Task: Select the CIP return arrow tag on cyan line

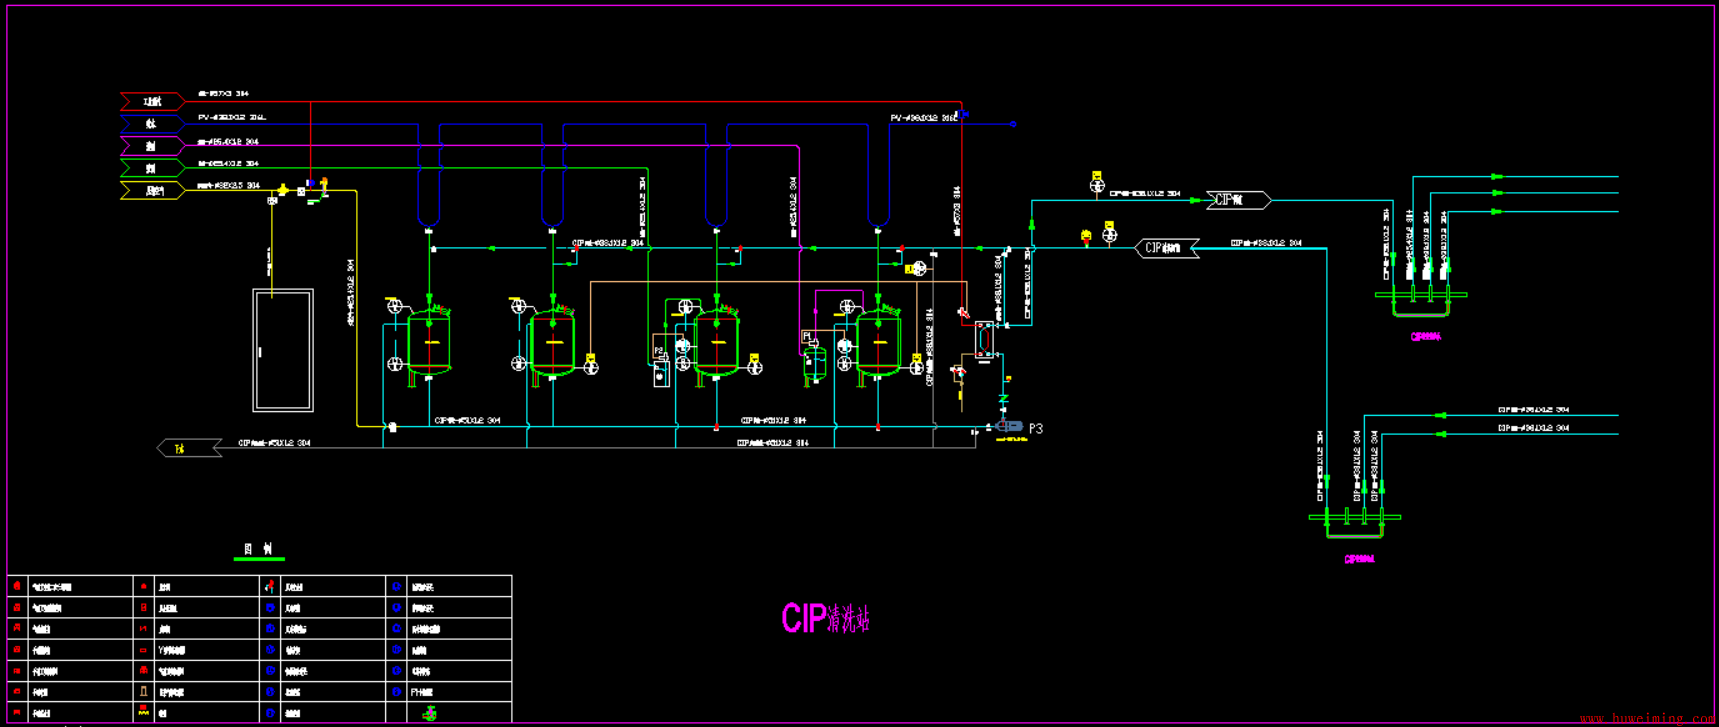Action: point(1166,248)
